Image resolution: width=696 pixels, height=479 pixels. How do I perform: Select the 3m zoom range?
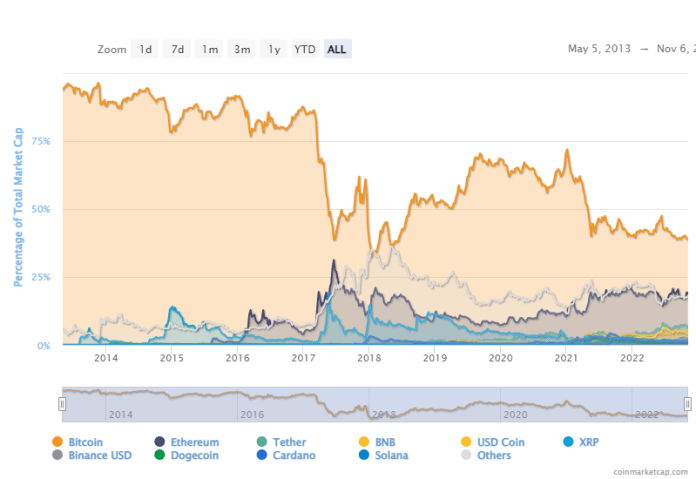pos(242,49)
